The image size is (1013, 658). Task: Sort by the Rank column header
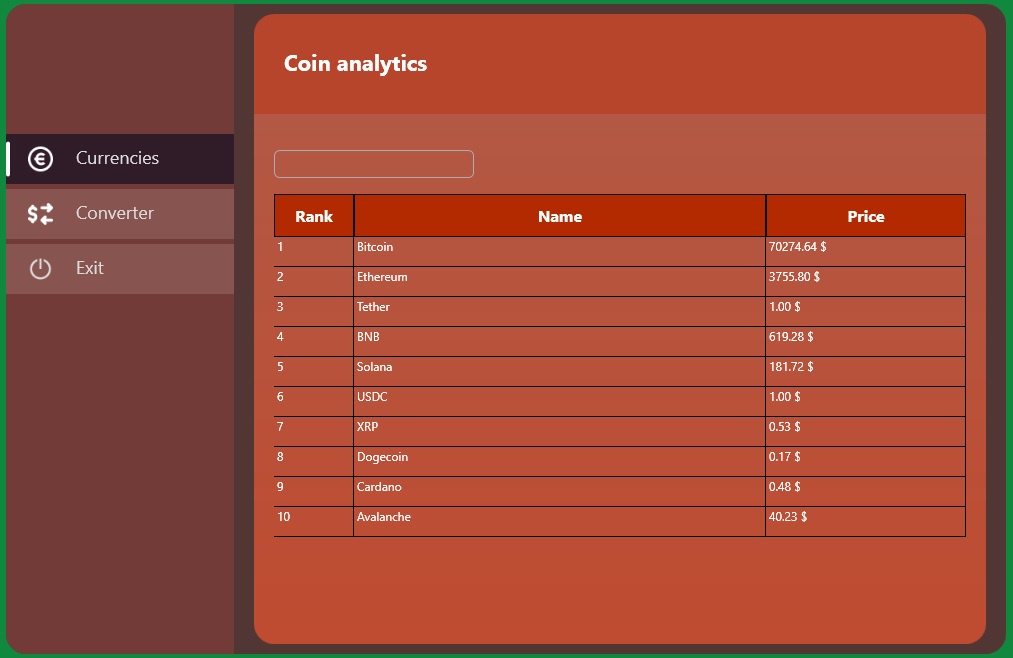(314, 216)
